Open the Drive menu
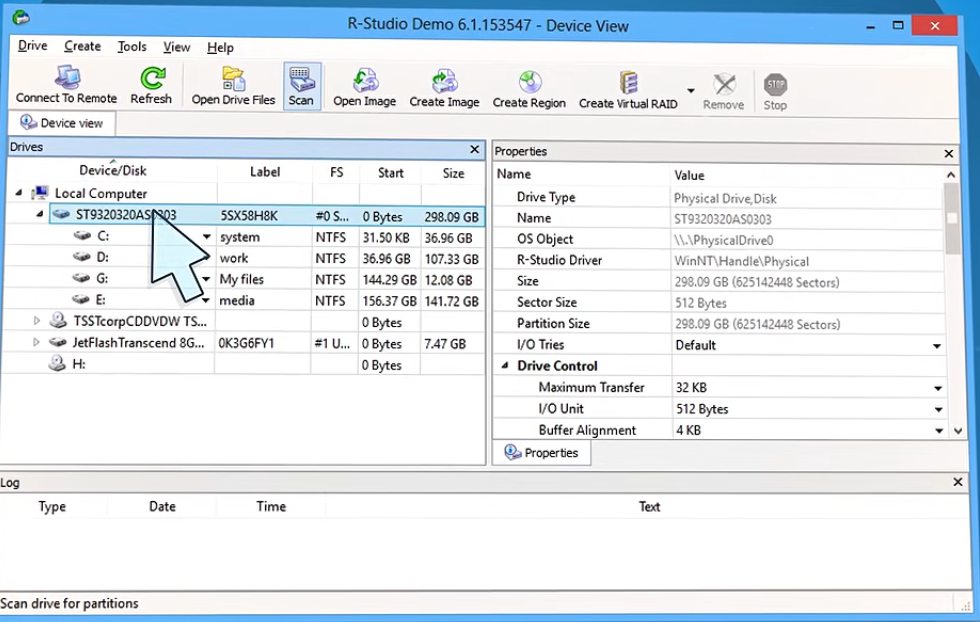The width and height of the screenshot is (980, 622). coord(32,46)
